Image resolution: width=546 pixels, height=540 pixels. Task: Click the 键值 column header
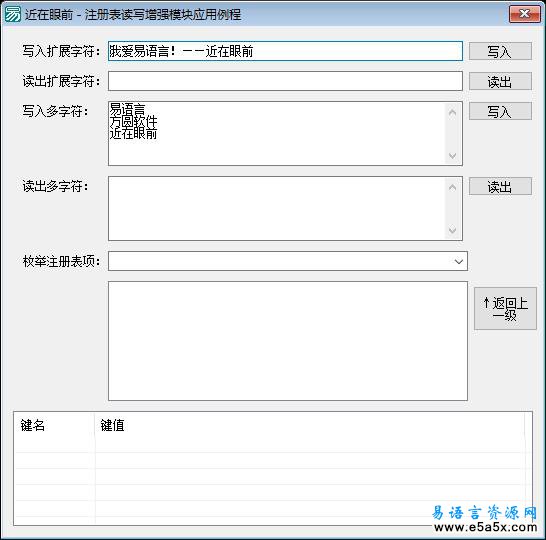click(x=309, y=425)
